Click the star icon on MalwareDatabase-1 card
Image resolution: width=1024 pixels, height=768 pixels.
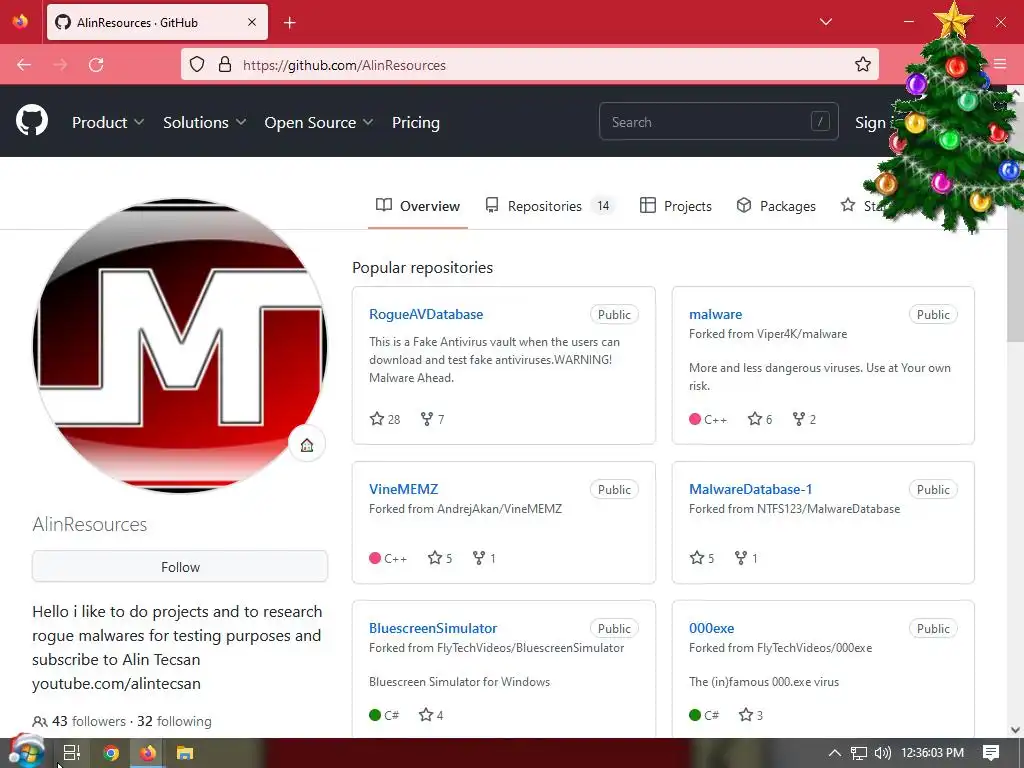point(697,558)
